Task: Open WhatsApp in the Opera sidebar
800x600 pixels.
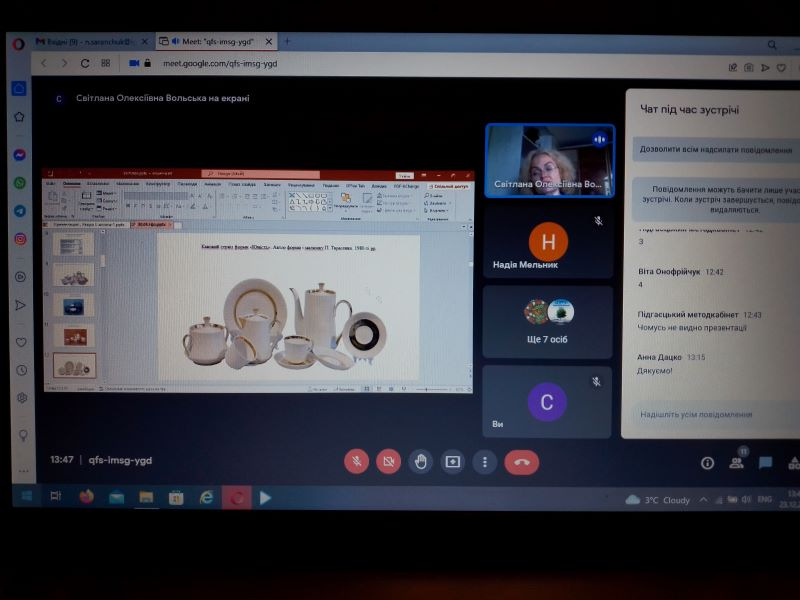Action: coord(19,183)
